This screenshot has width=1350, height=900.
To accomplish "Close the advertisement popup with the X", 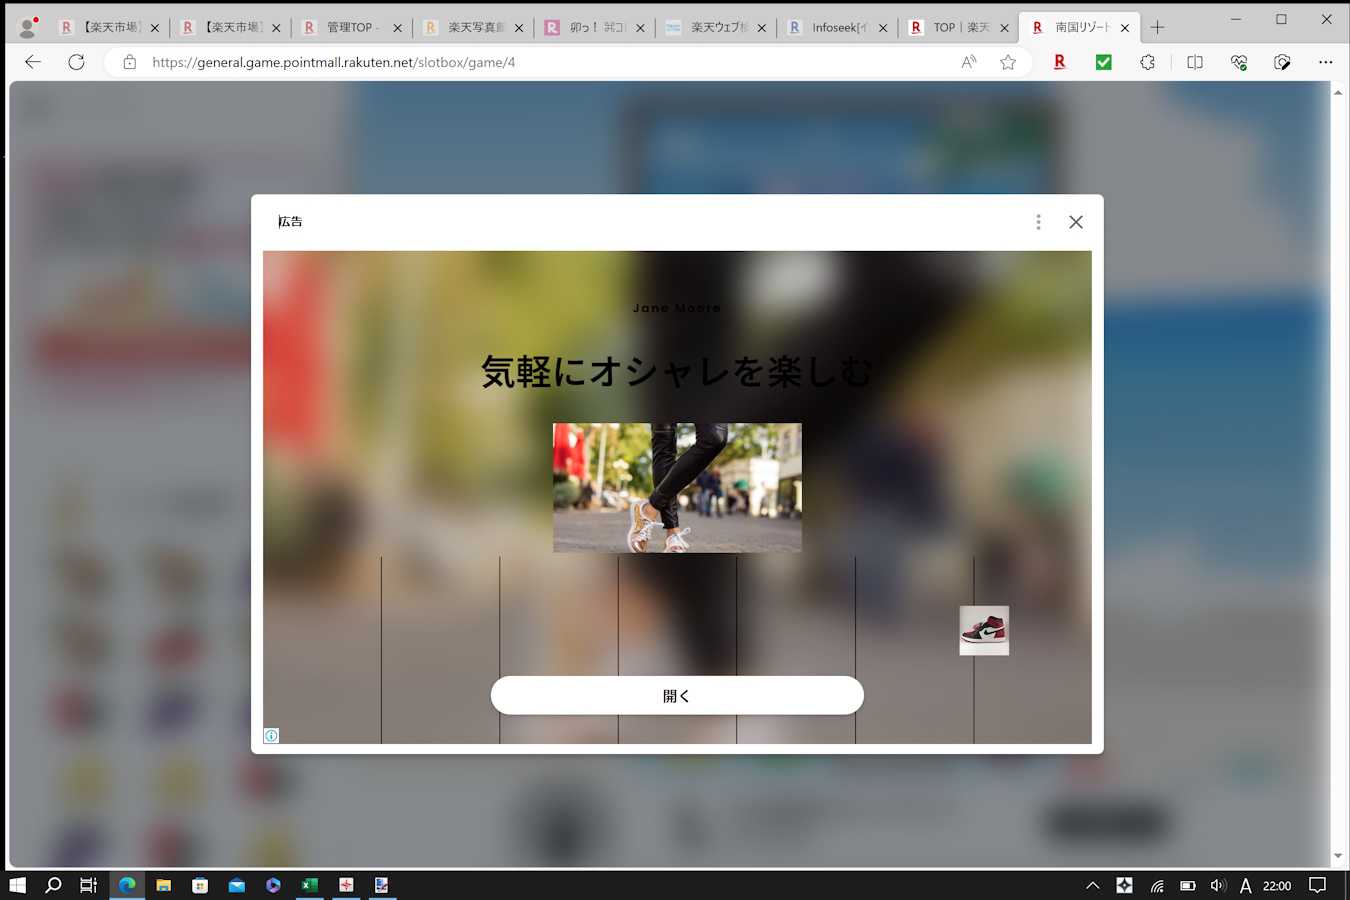I will coord(1075,222).
